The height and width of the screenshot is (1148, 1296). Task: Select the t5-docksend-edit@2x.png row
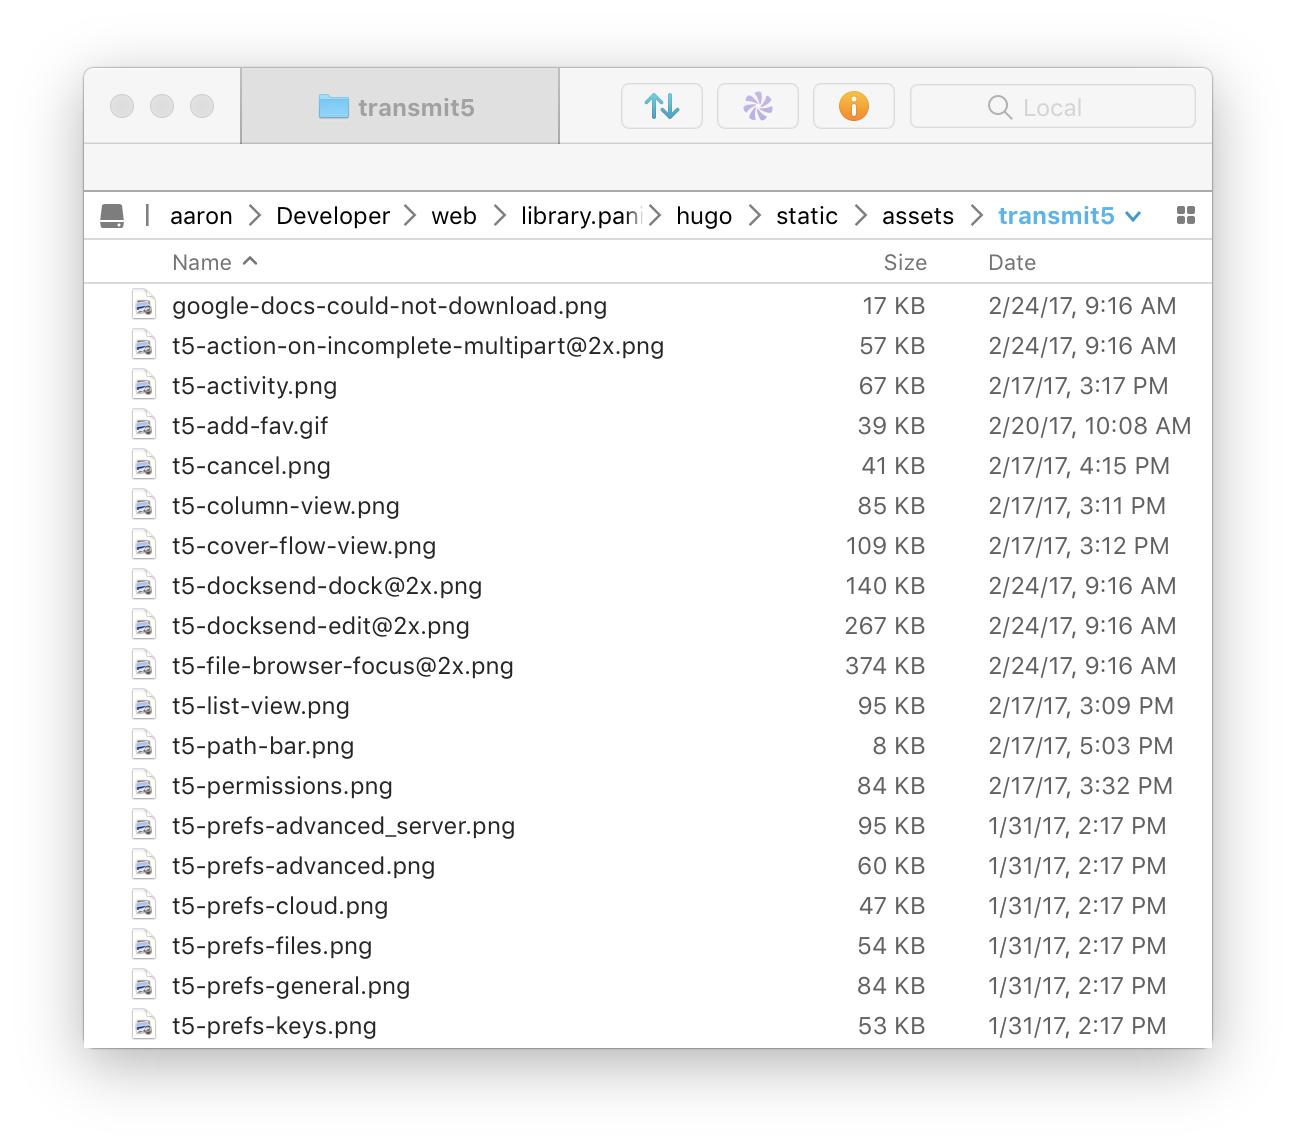321,625
